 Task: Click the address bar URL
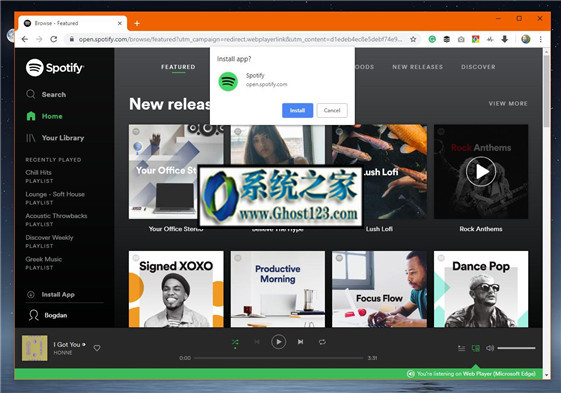pos(240,39)
